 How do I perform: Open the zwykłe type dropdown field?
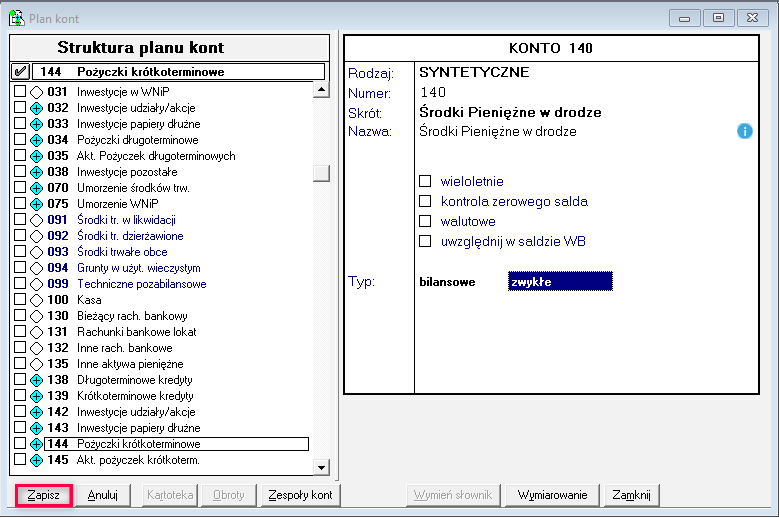point(560,282)
